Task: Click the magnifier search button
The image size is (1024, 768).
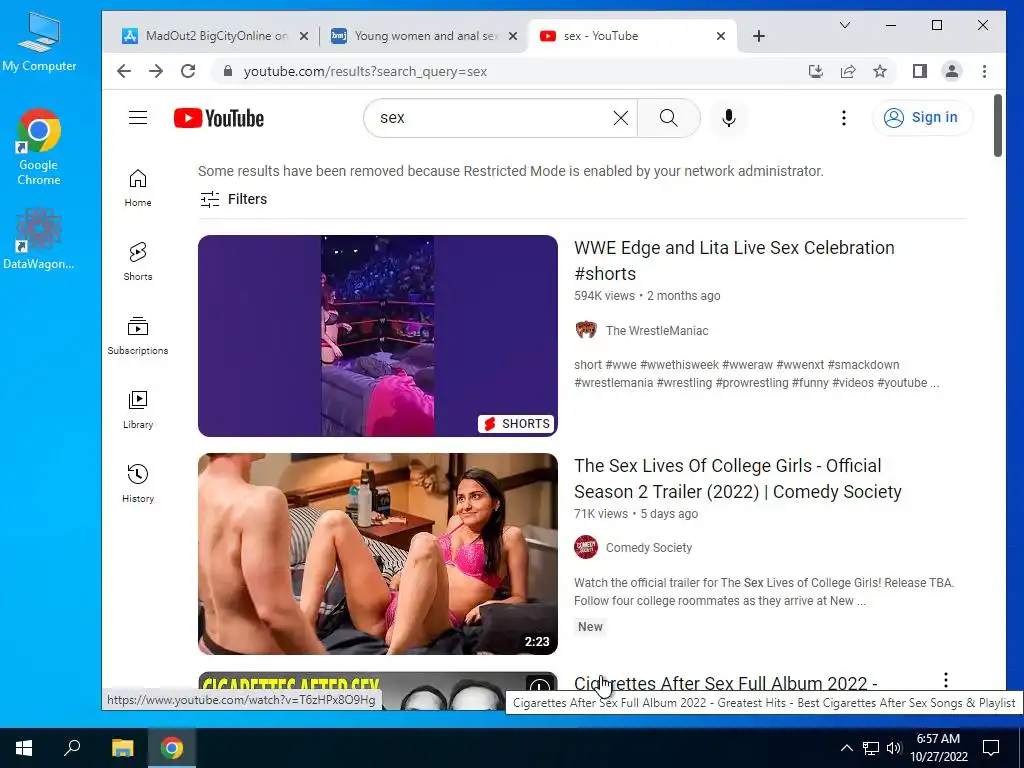Action: coord(669,118)
